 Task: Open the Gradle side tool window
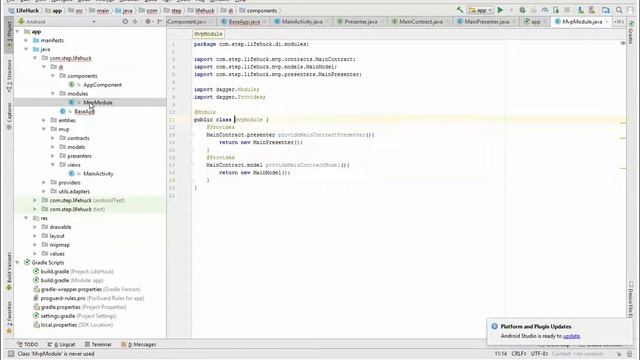631,33
